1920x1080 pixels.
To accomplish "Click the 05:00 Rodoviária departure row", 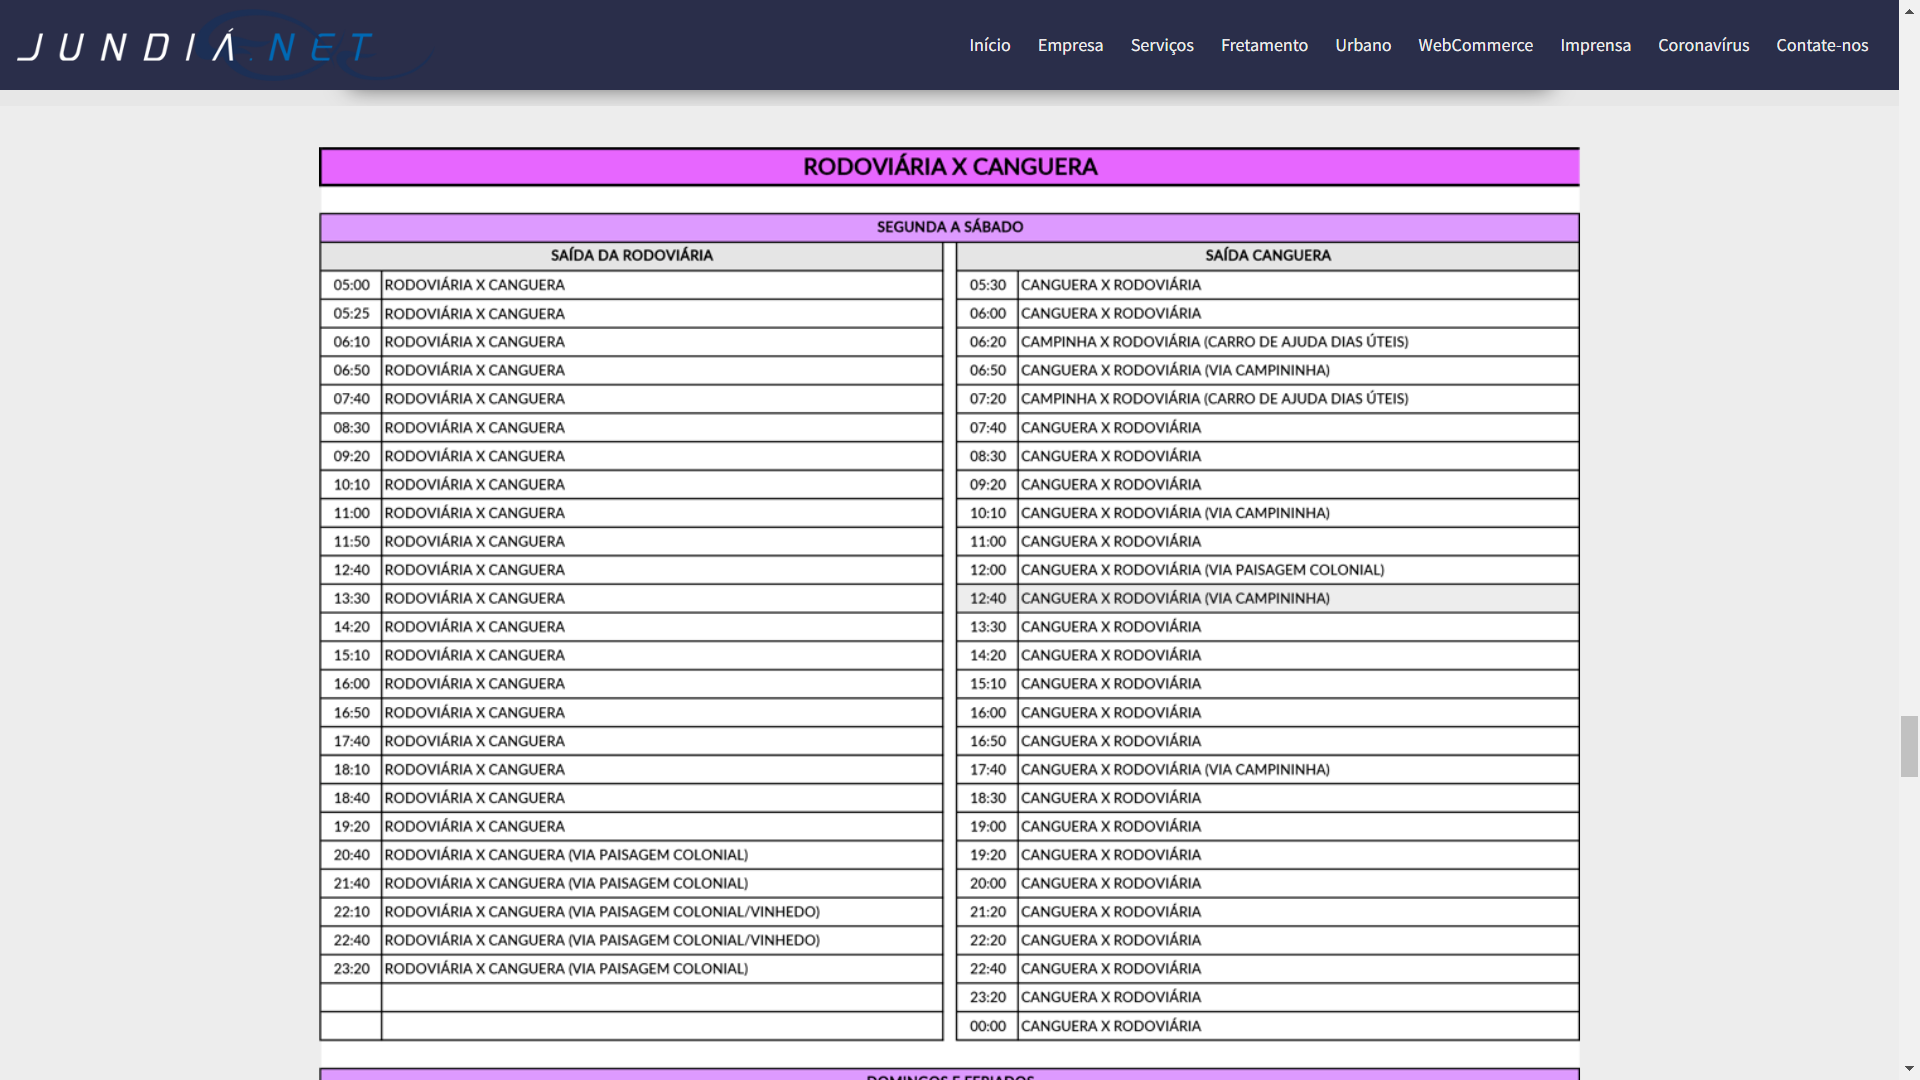I will (x=474, y=285).
